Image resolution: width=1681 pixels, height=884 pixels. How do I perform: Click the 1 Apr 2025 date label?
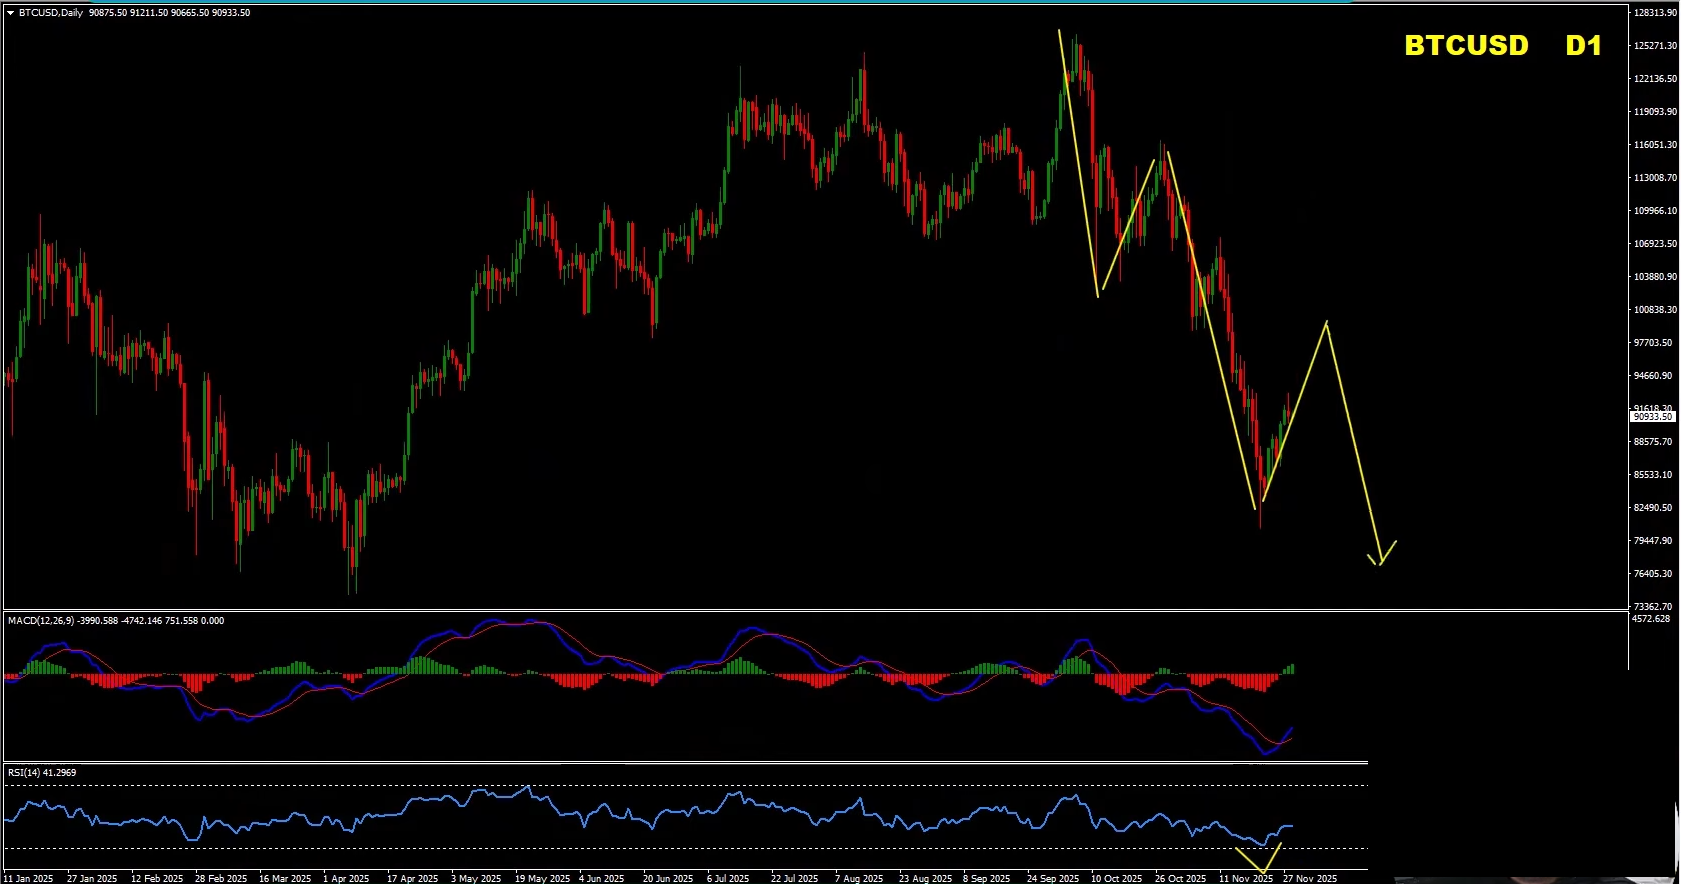click(x=346, y=879)
